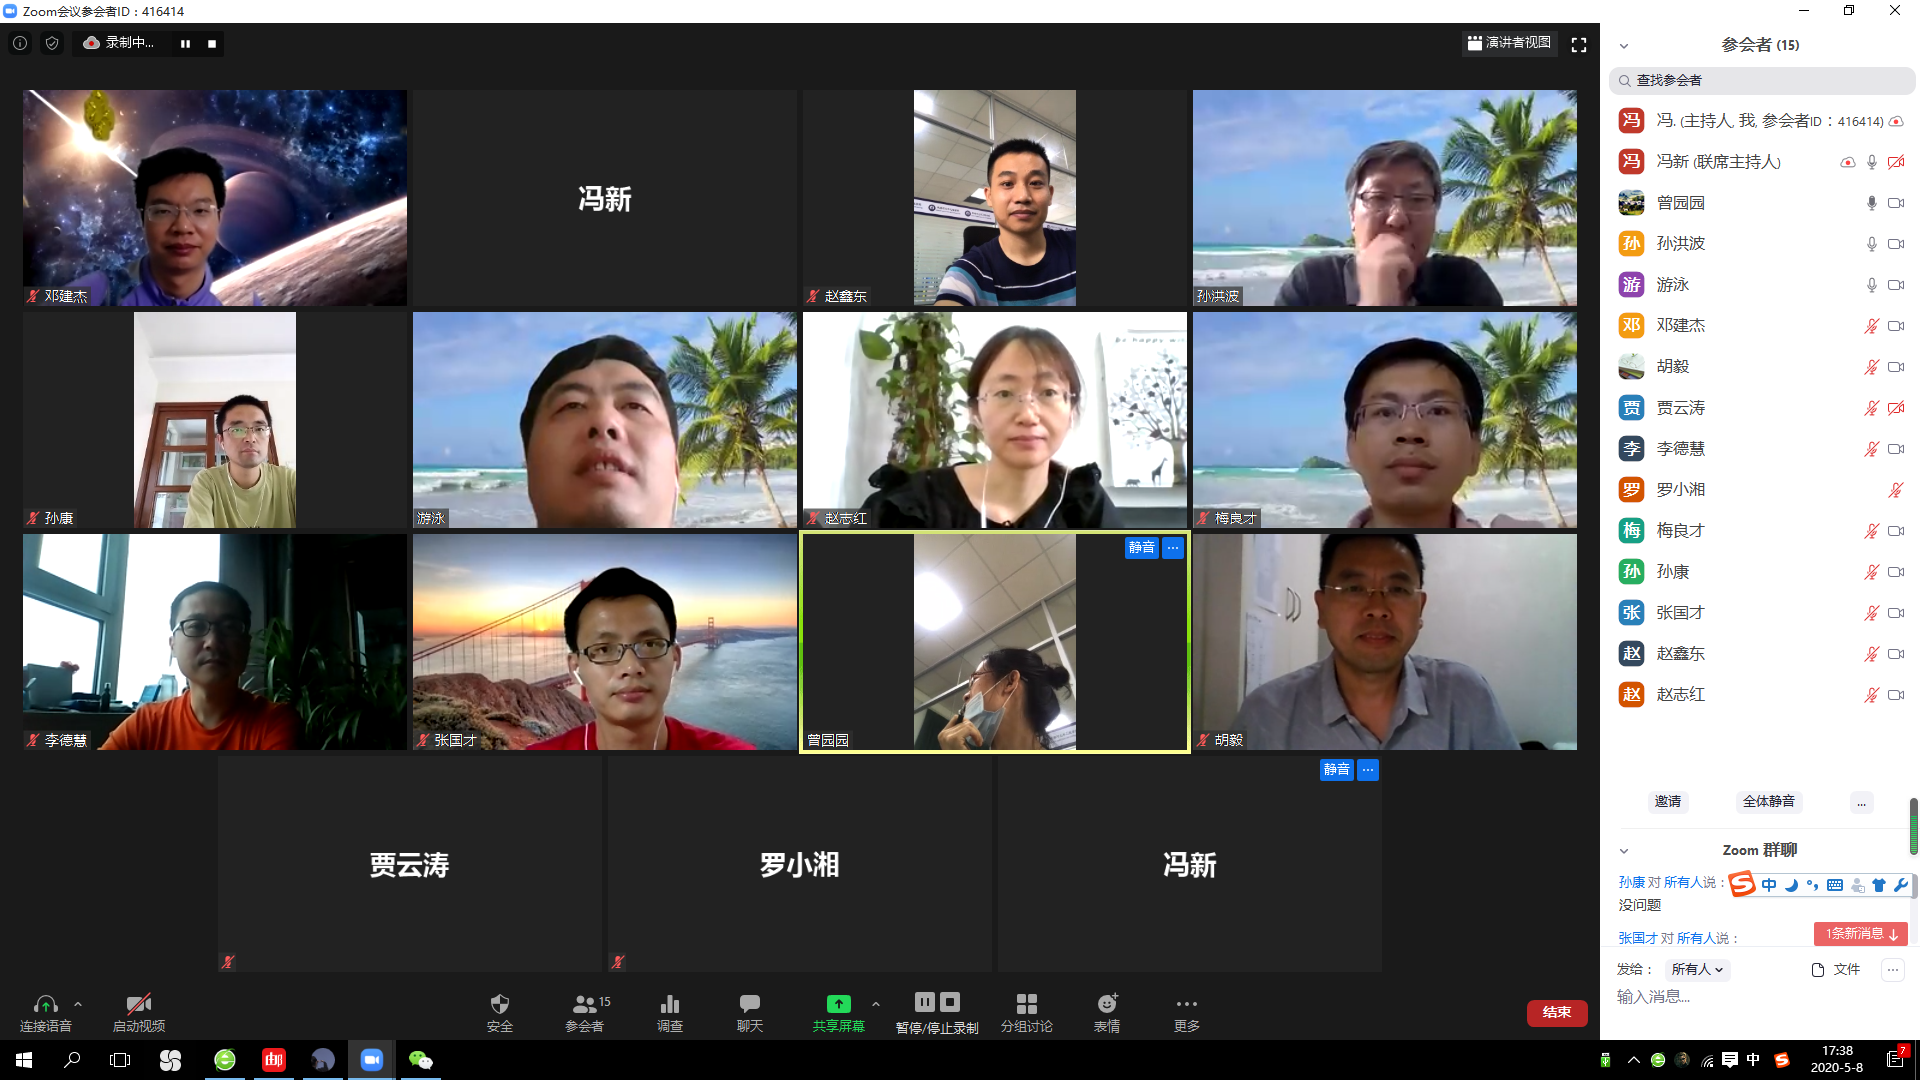This screenshot has height=1080, width=1920.
Task: Open Breakout Rooms (分组讨论) grid icon
Action: pos(1026,1004)
